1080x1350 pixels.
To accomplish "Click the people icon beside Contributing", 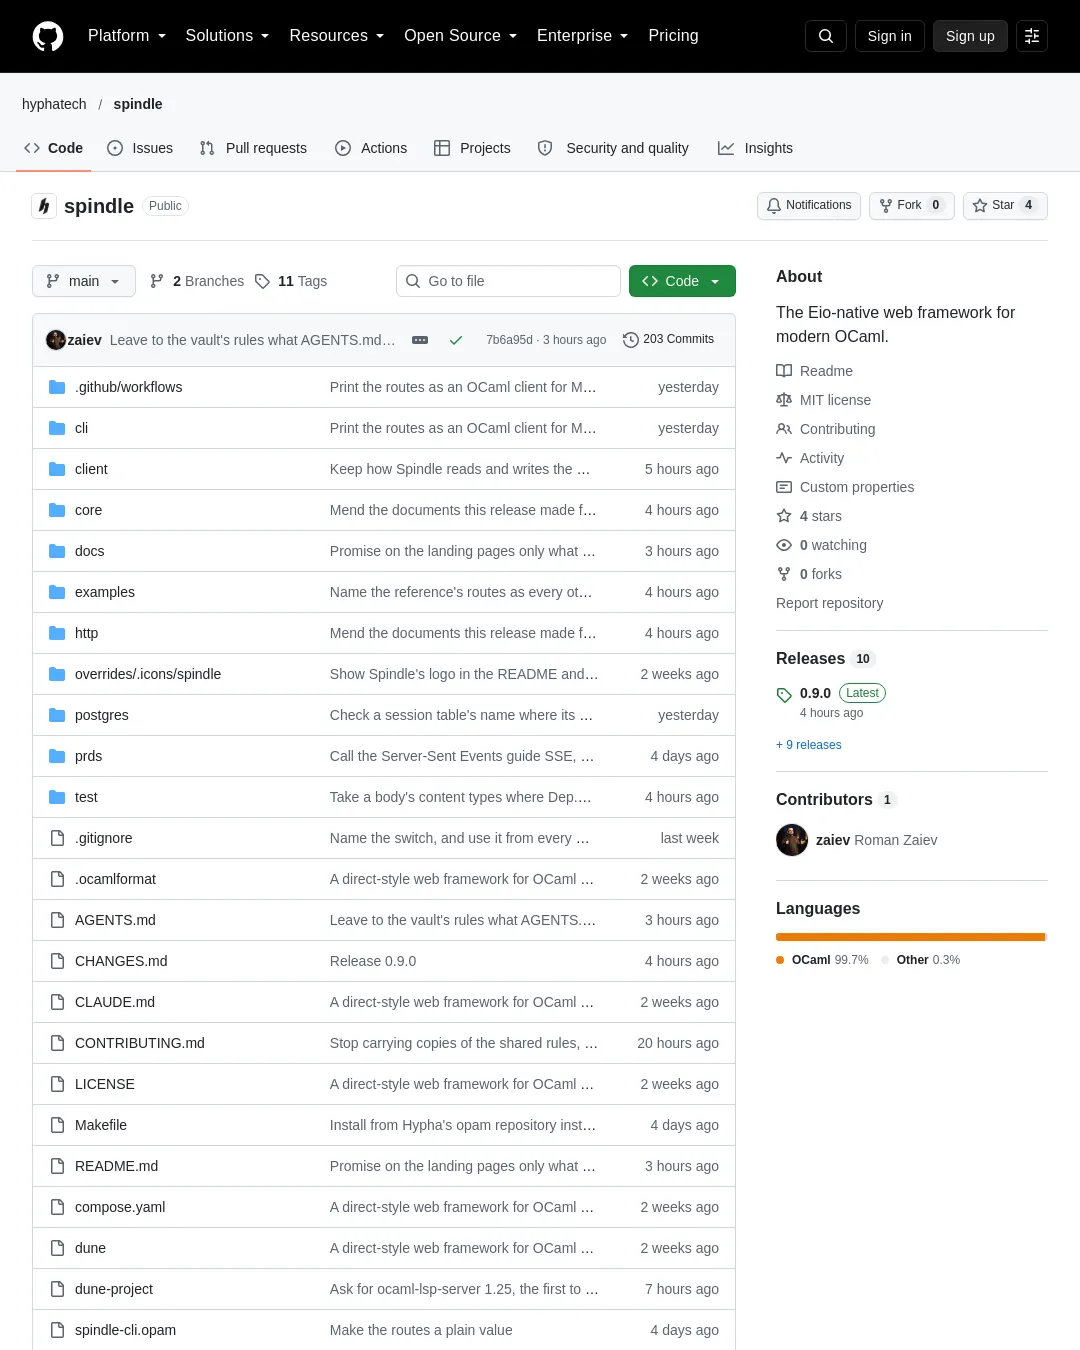I will pos(784,429).
